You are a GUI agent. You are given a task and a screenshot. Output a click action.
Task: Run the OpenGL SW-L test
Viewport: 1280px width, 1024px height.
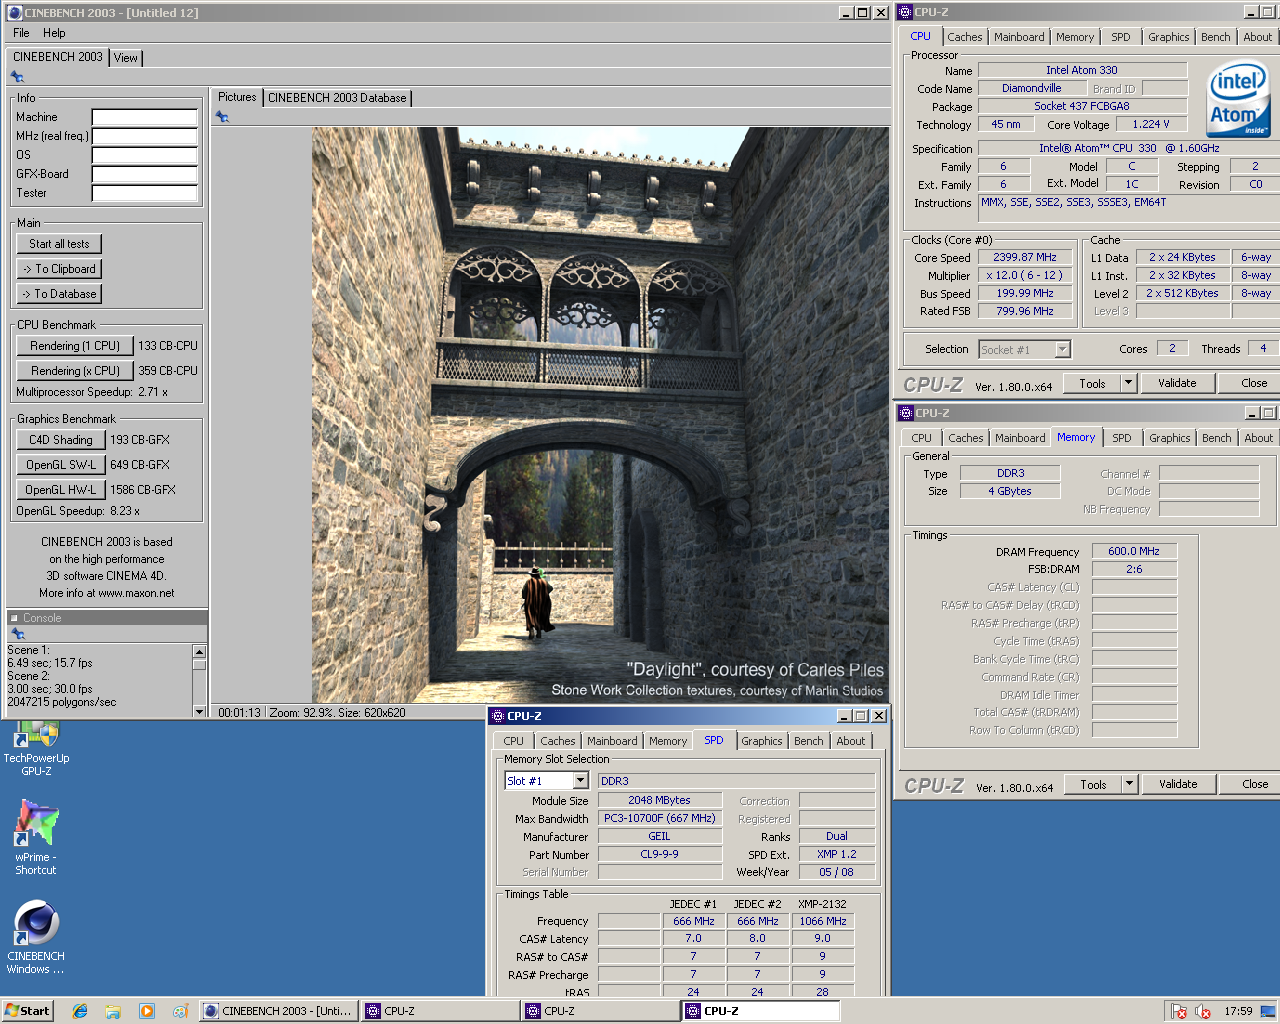click(x=60, y=465)
